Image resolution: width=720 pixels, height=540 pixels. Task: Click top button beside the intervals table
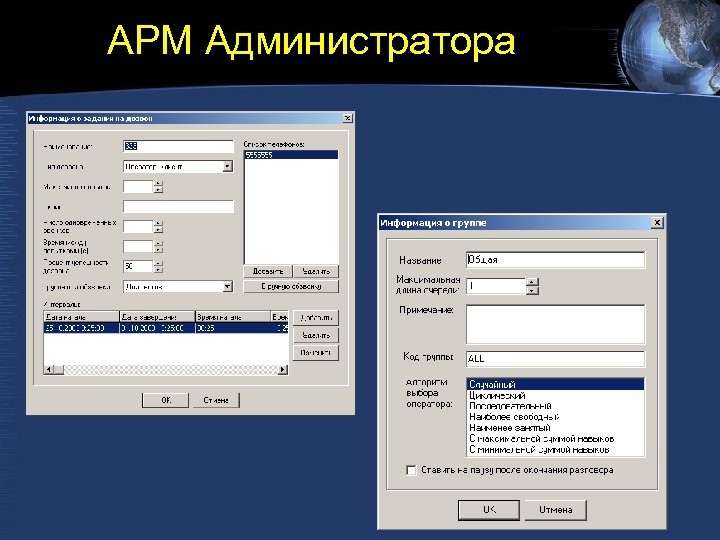[x=316, y=317]
